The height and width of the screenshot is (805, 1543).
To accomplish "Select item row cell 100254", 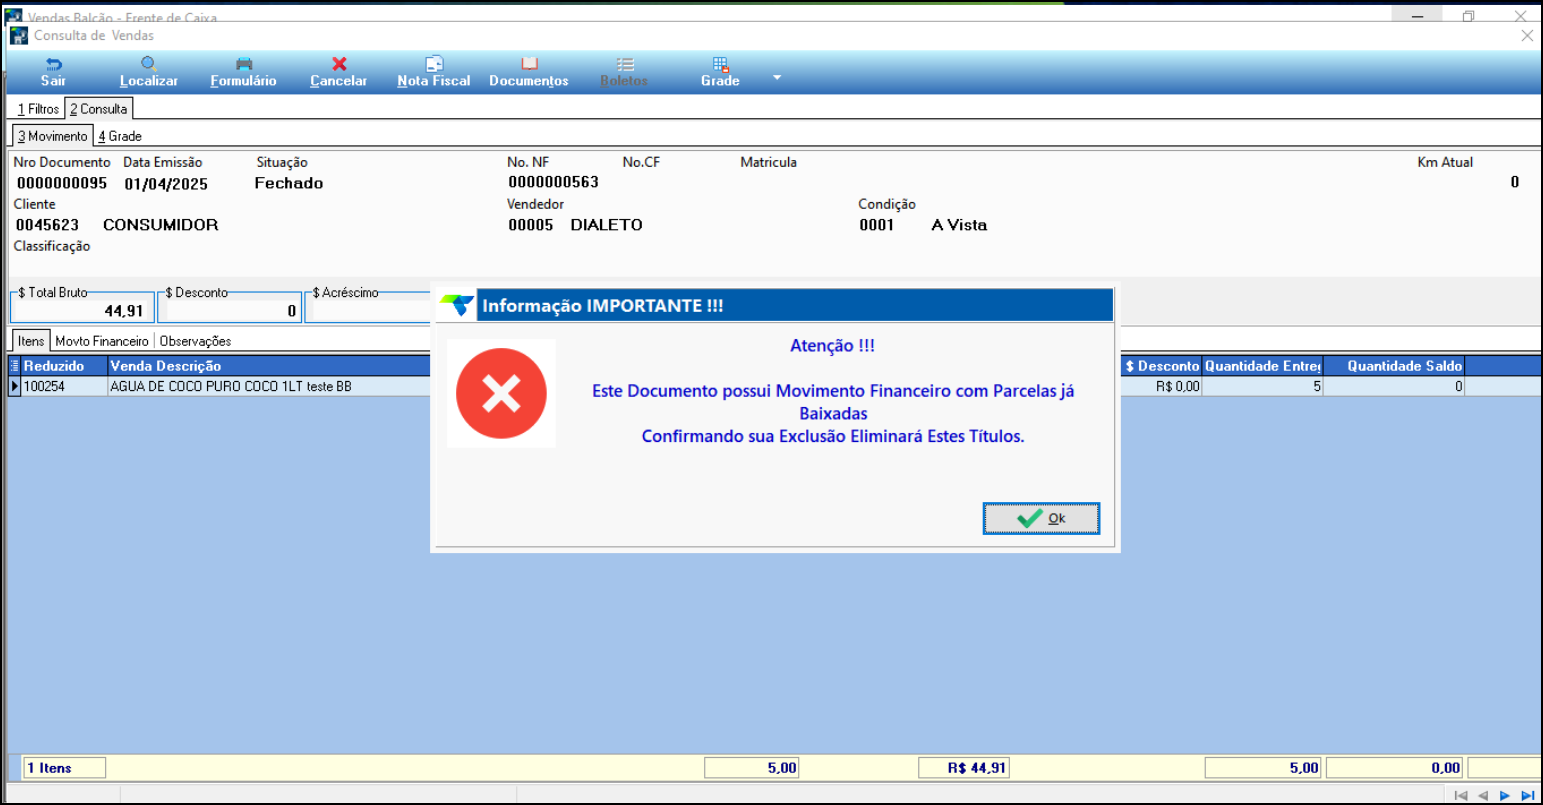I will tap(64, 386).
